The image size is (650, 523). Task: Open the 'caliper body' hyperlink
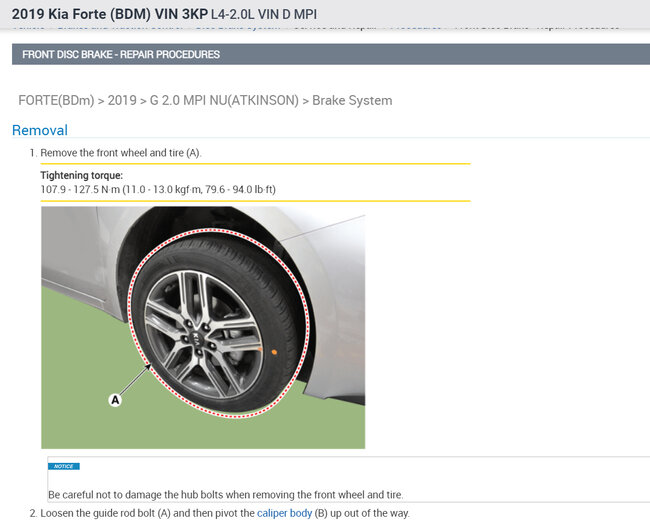tap(284, 513)
